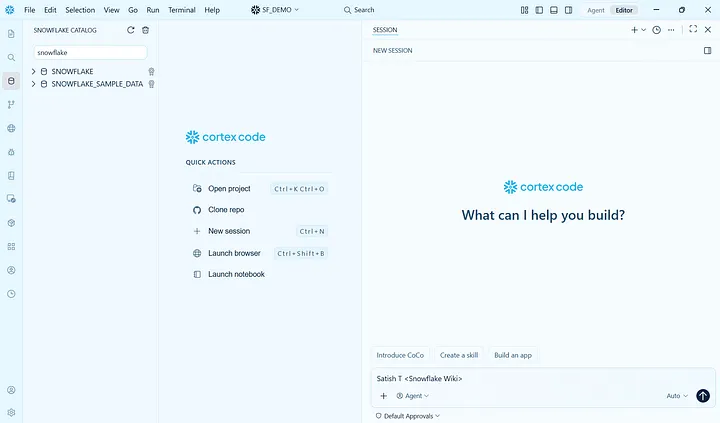Toggle the secondary sidebar layout icon
Screen dimensions: 720x423
click(x=568, y=10)
